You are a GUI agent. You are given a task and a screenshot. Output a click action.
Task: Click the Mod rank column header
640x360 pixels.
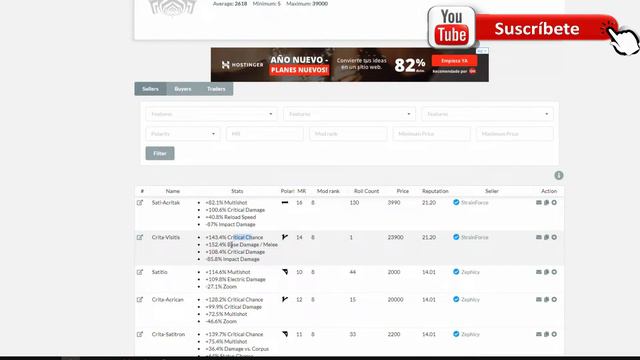click(328, 191)
